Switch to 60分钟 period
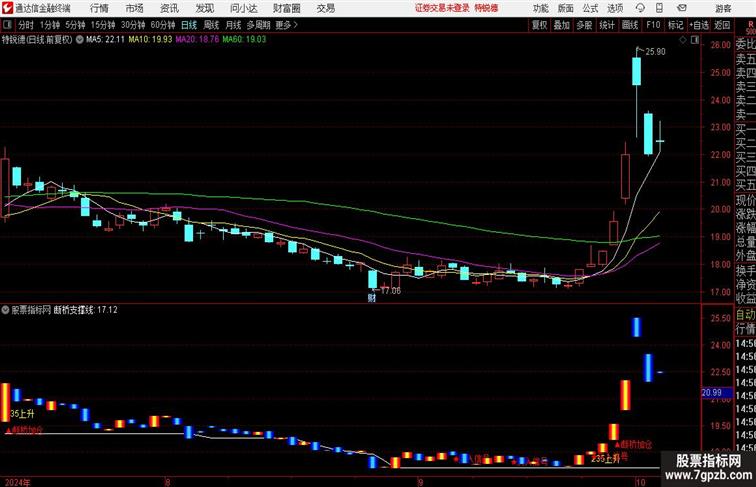The image size is (756, 487). click(163, 25)
